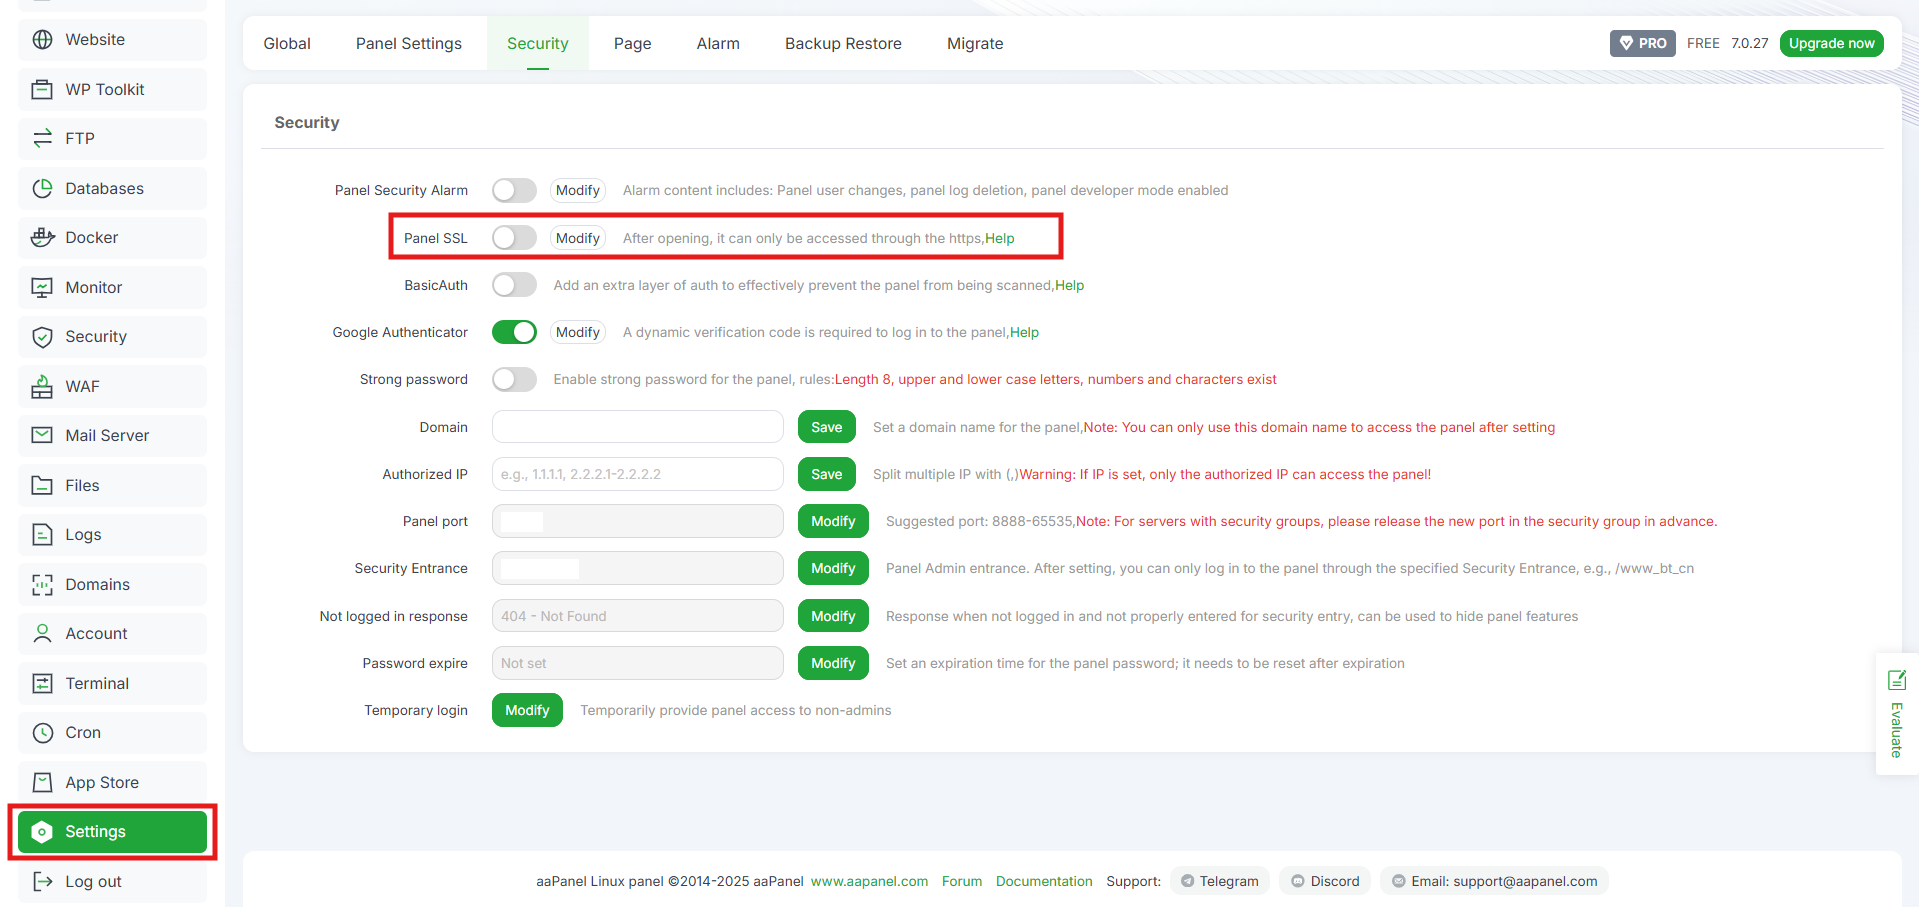Disable the Google Authenticator switch

514,332
